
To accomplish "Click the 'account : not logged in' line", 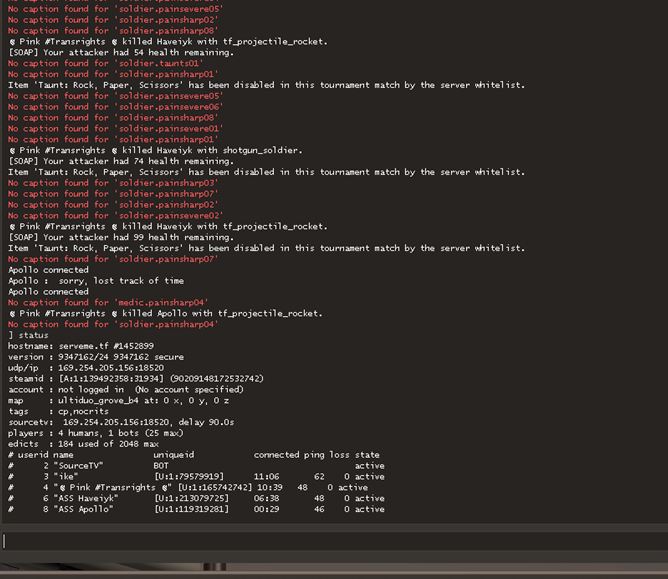I will click(x=126, y=389).
